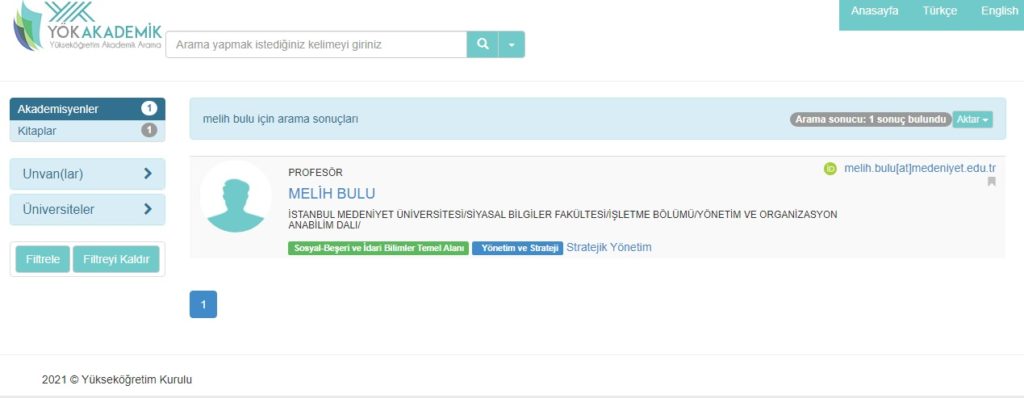Select the Akademisyenler results tab
This screenshot has width=1024, height=398.
point(88,109)
